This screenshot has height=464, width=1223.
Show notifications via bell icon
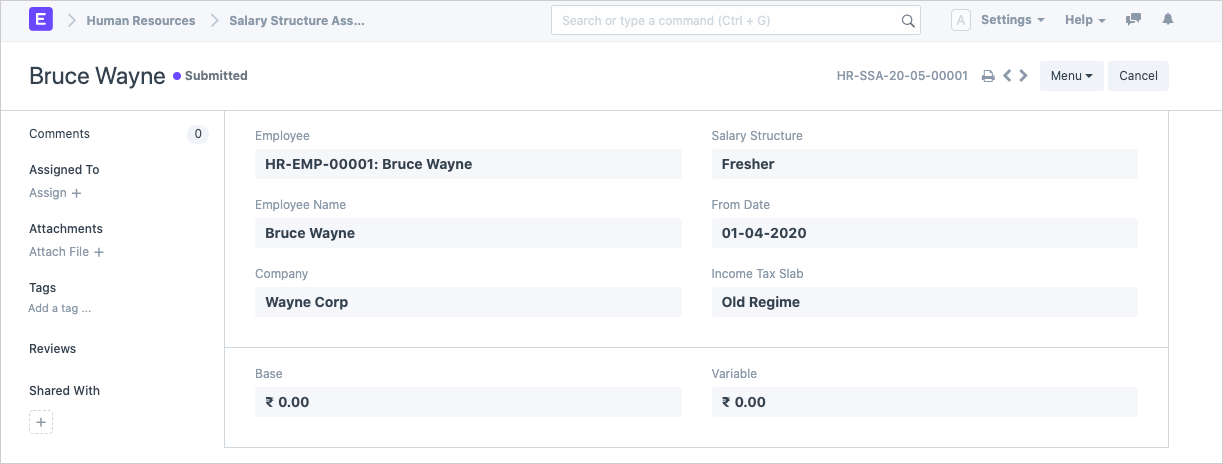point(1167,20)
